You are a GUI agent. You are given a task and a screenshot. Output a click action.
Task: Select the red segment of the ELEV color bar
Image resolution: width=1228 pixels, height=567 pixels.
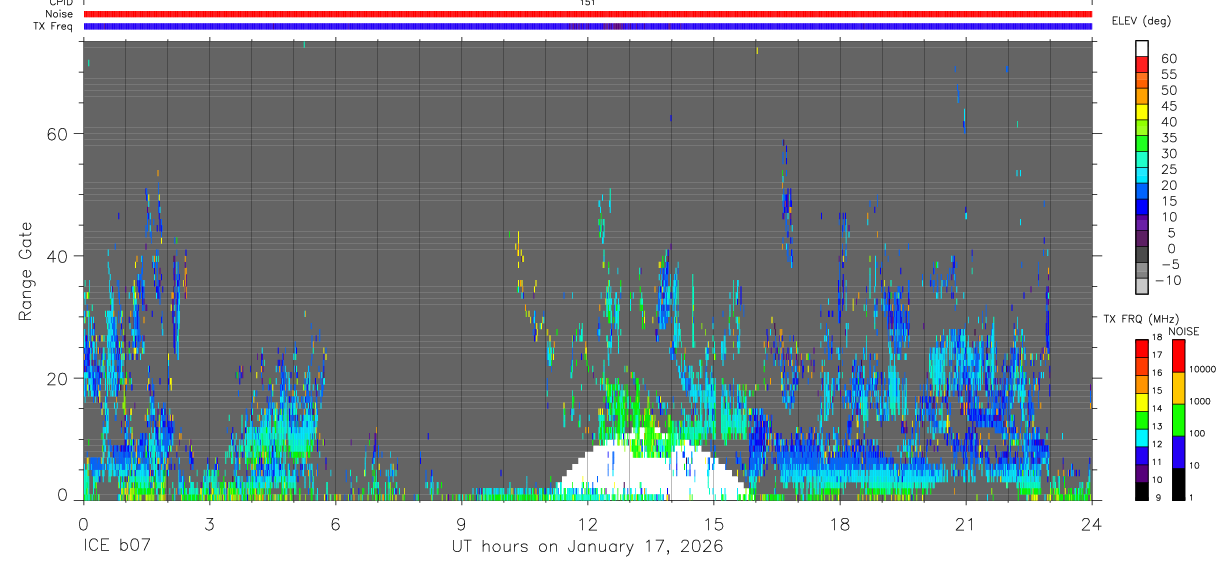[1142, 64]
